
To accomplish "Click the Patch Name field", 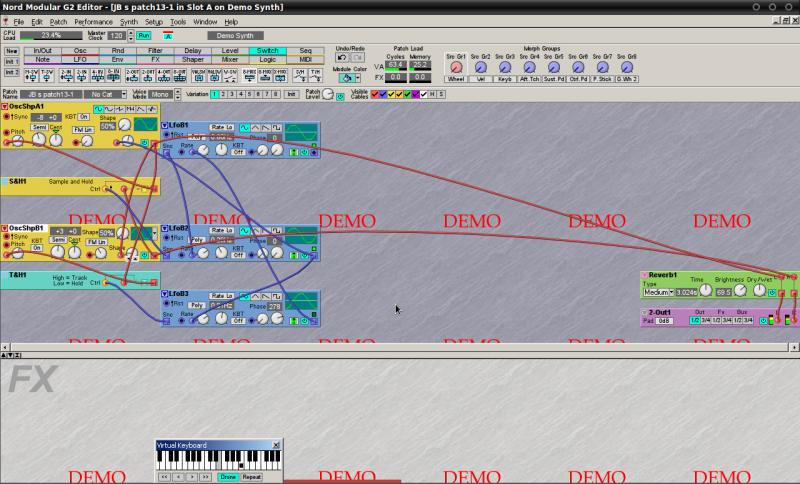I will click(x=51, y=94).
